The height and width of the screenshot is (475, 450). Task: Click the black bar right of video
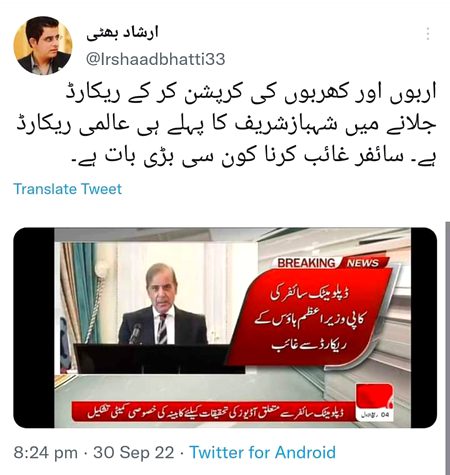coord(424,327)
